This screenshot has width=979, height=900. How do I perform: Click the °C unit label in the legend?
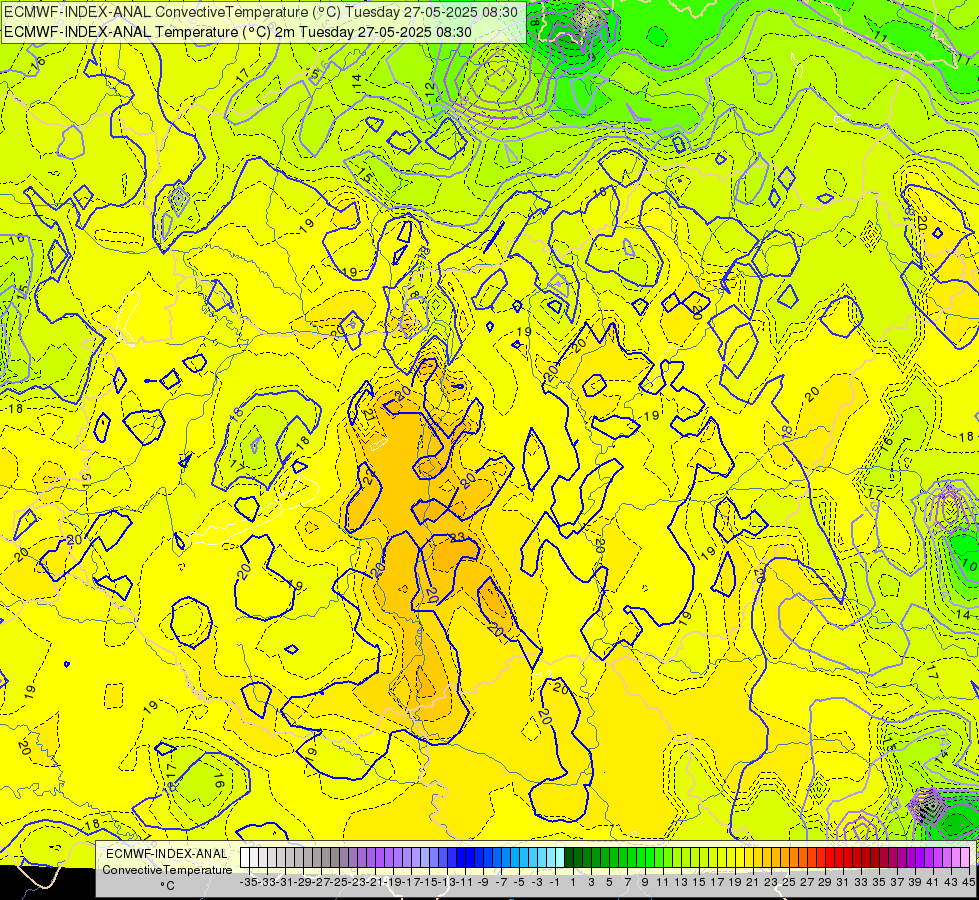pos(167,886)
